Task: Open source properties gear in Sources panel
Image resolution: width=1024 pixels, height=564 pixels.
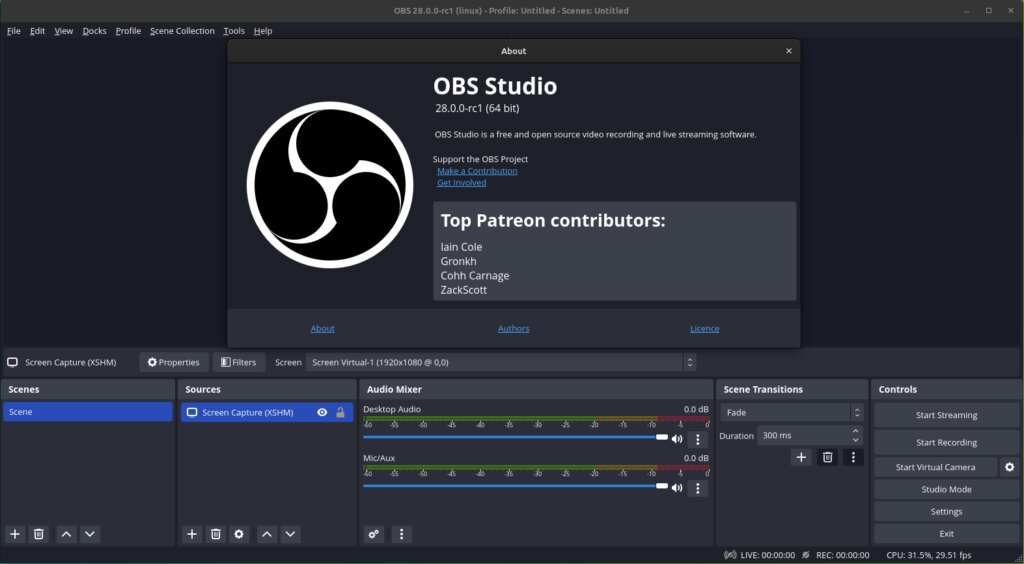Action: (x=239, y=534)
